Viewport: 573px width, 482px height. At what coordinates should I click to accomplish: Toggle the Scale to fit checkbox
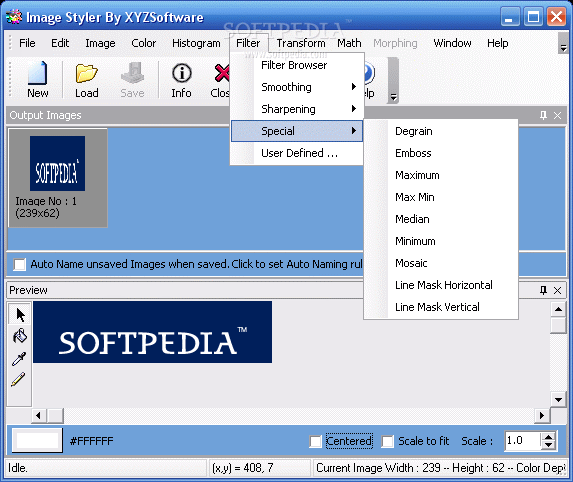pyautogui.click(x=388, y=441)
